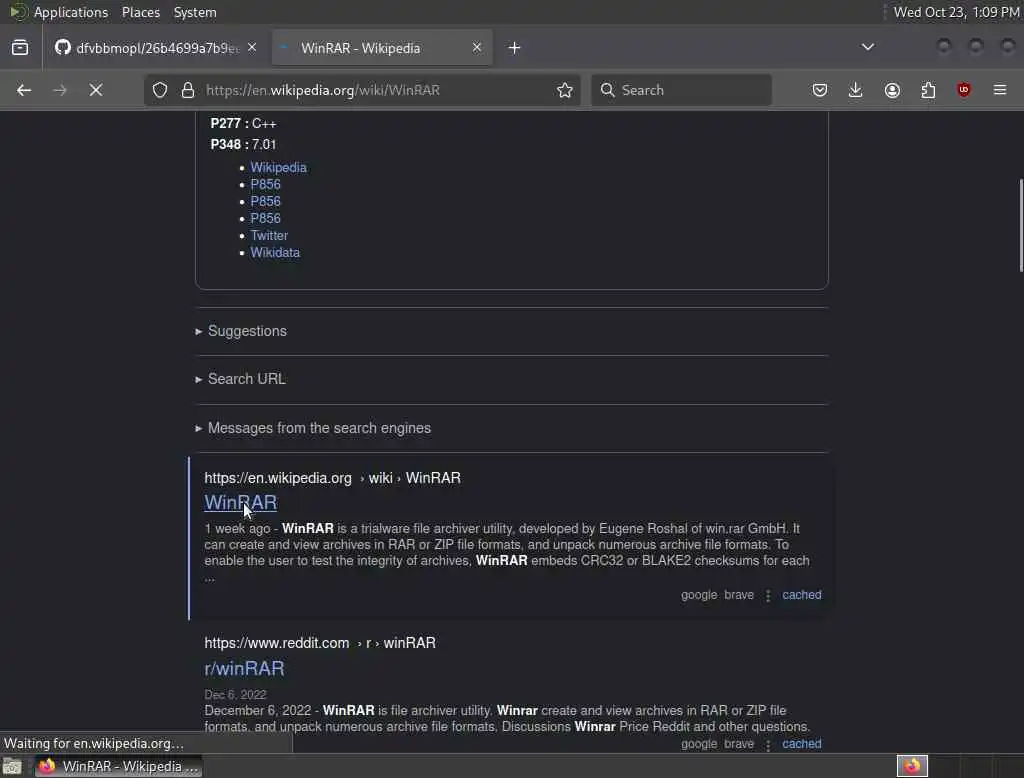Open cached version of WinRAR result
This screenshot has height=778, width=1024.
click(802, 595)
